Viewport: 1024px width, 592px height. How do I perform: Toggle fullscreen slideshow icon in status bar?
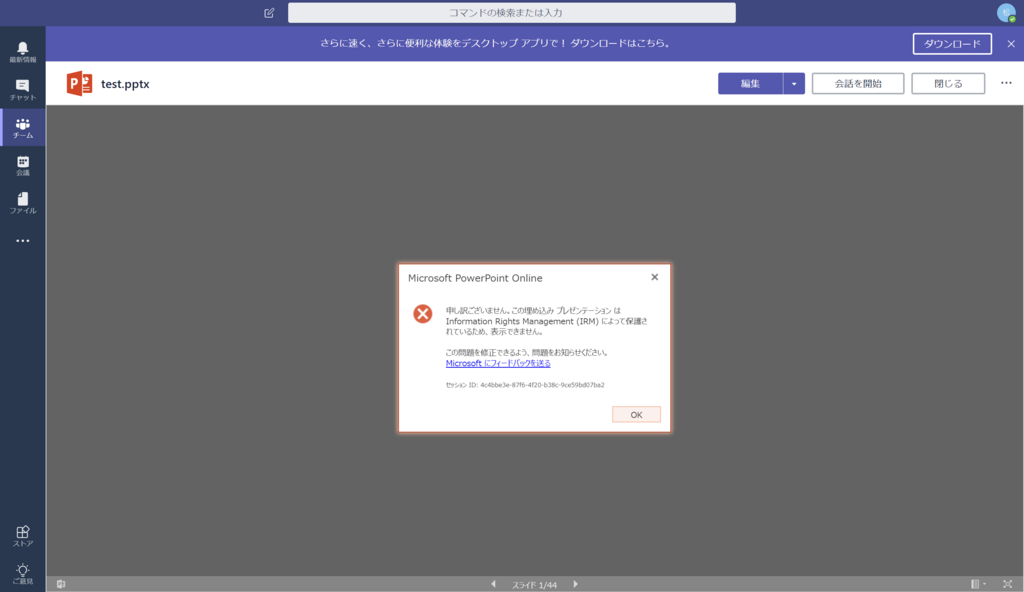point(1008,584)
